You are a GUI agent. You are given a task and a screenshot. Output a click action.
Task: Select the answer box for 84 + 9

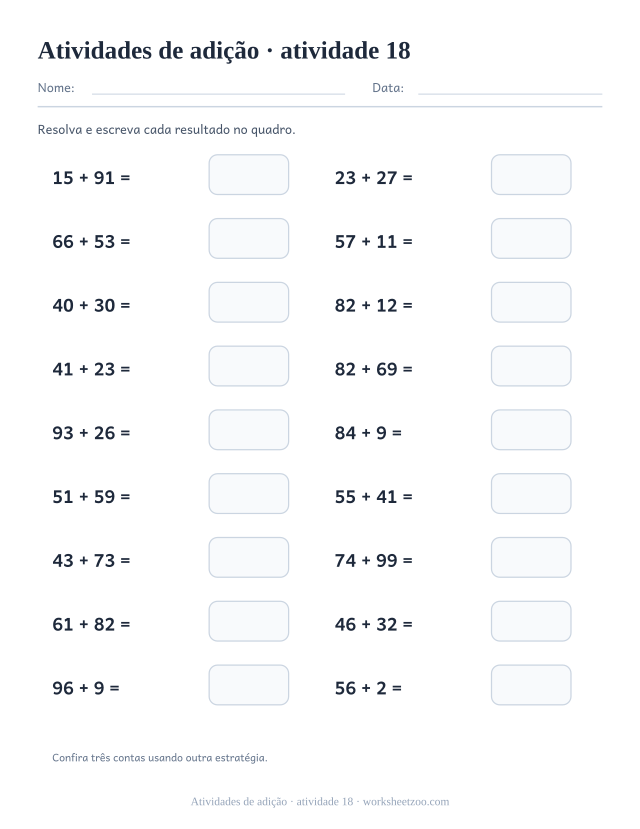point(531,430)
